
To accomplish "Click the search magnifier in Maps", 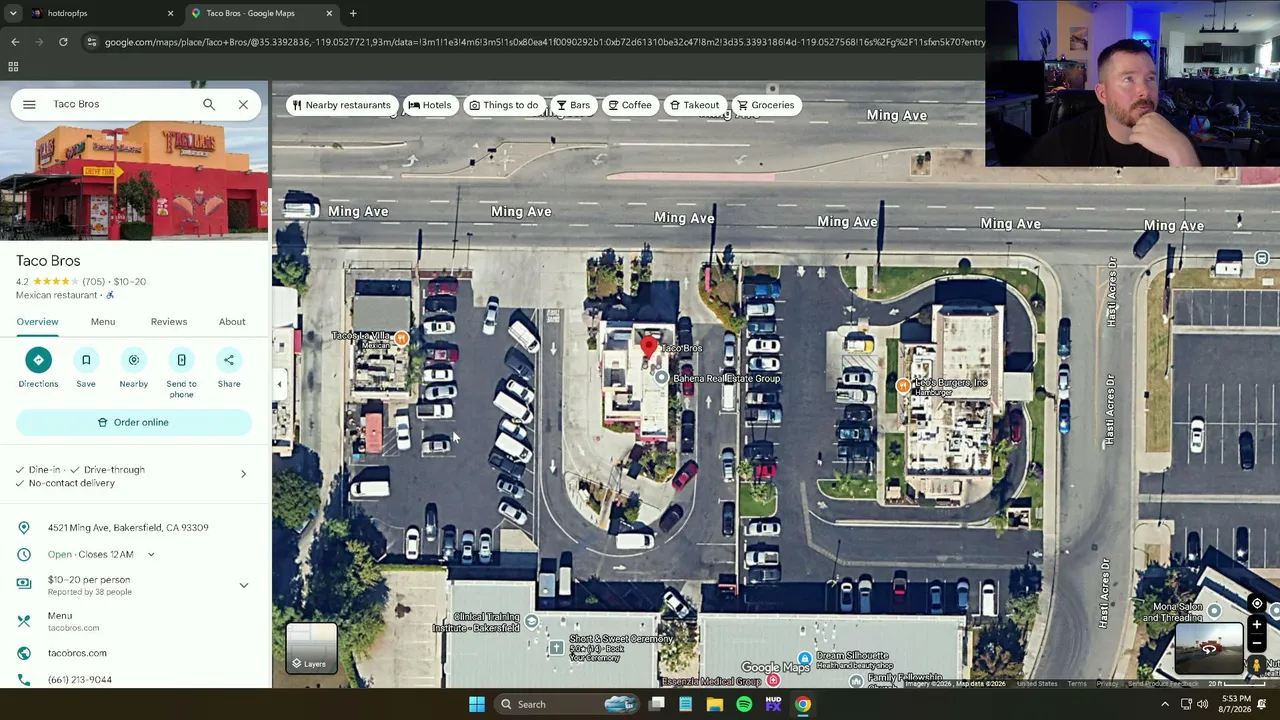I will [x=209, y=104].
